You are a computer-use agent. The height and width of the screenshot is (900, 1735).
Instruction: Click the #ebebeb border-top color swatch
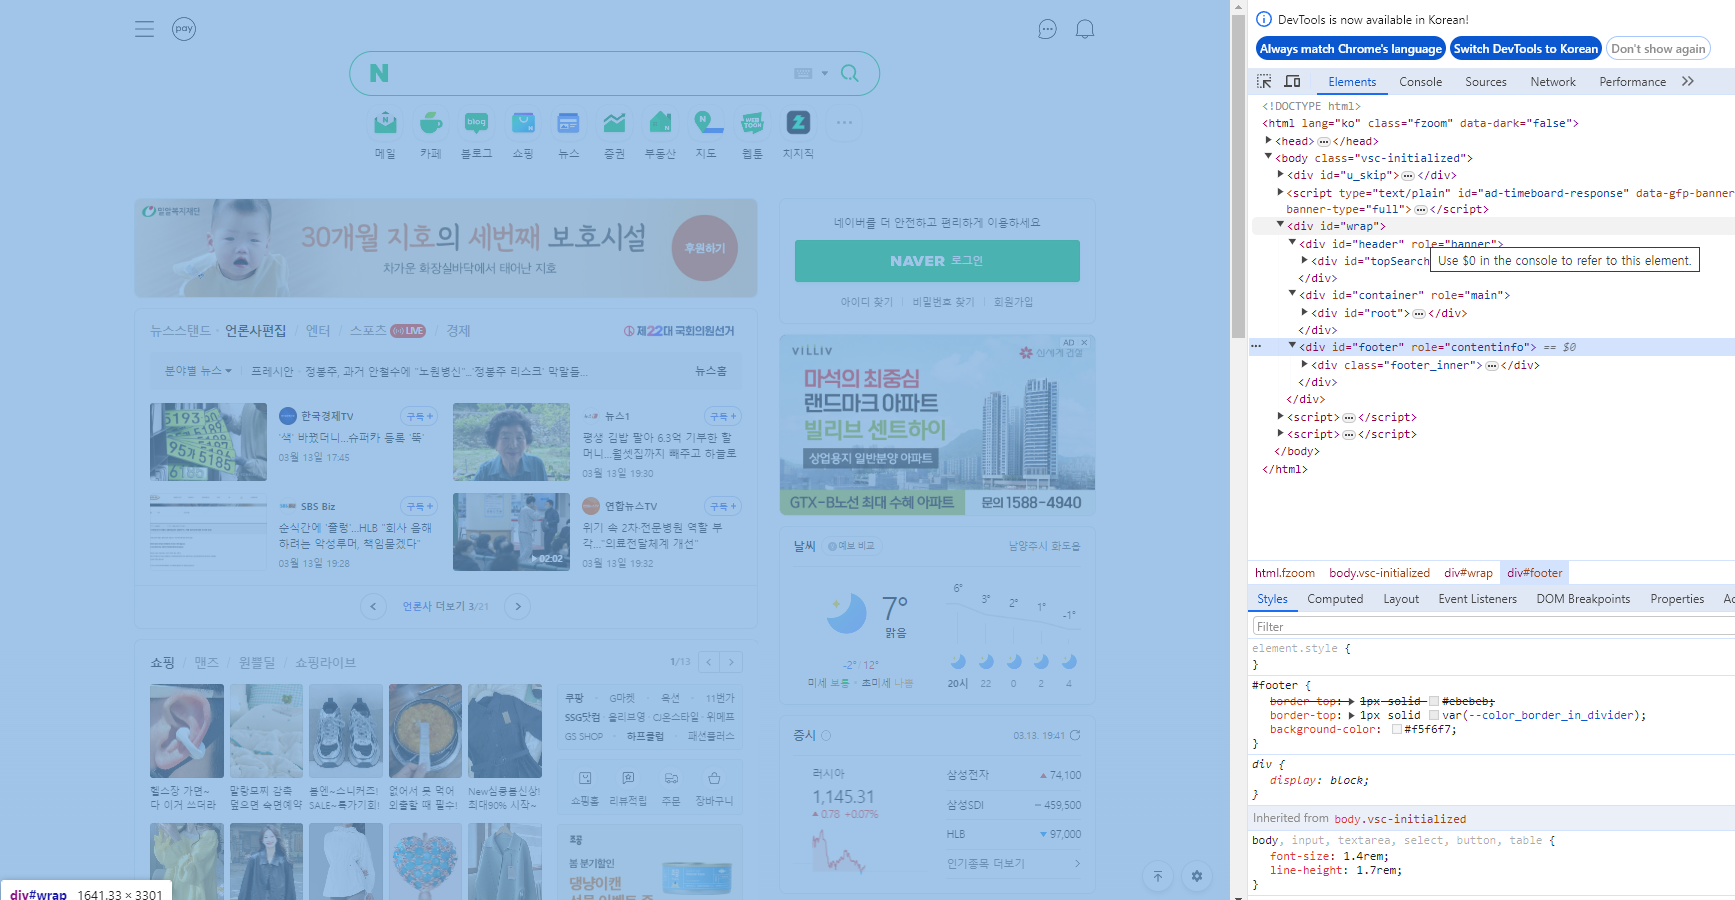point(1434,701)
